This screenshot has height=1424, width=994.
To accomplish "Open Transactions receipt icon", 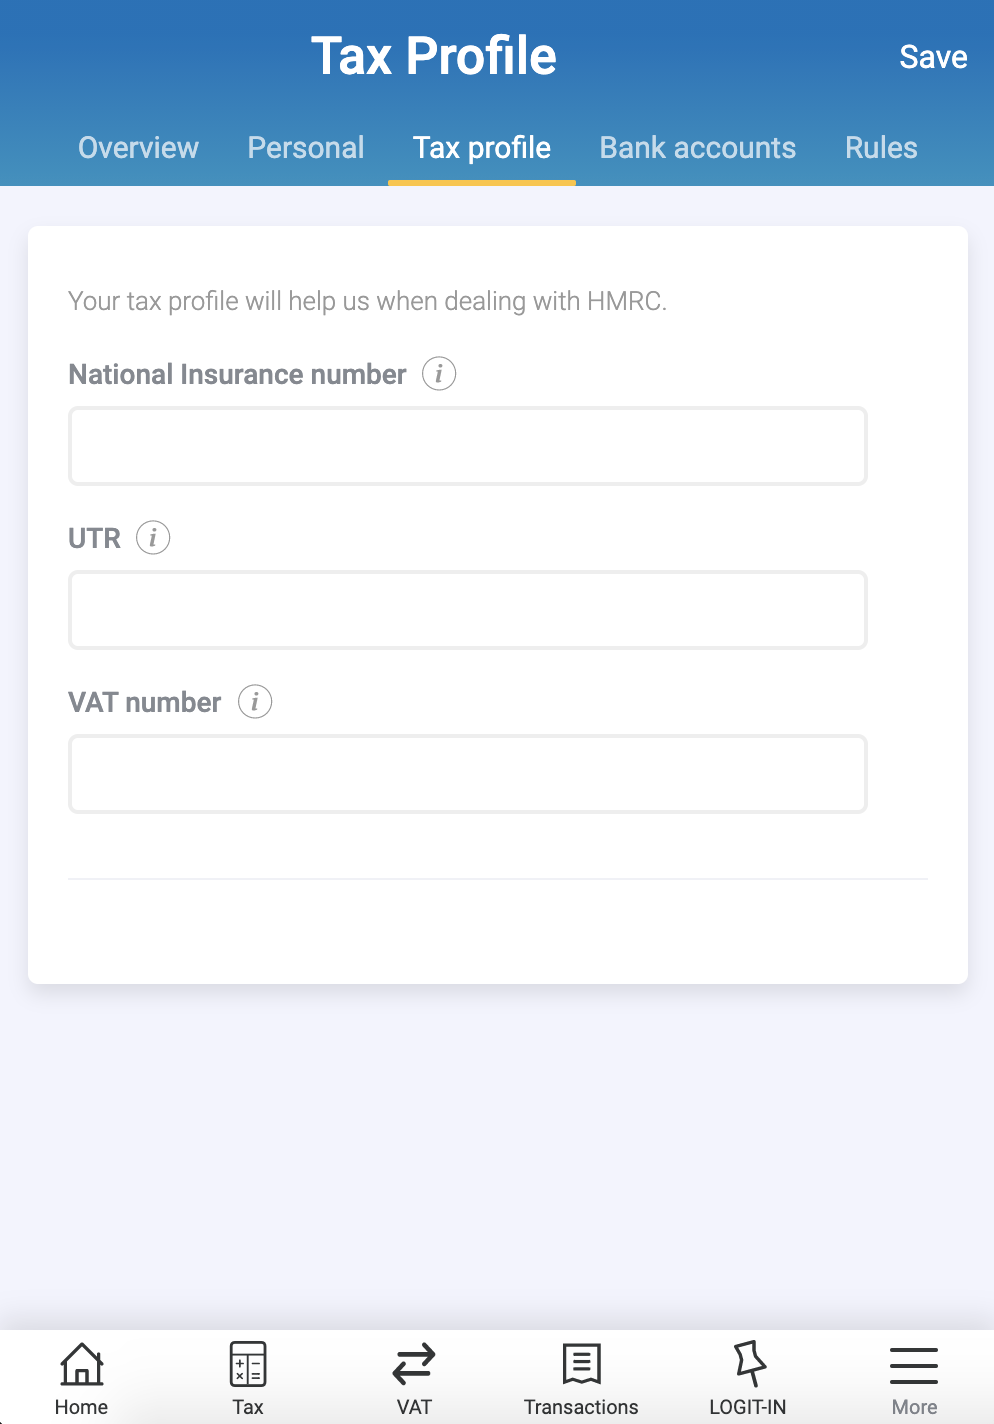I will tap(581, 1365).
